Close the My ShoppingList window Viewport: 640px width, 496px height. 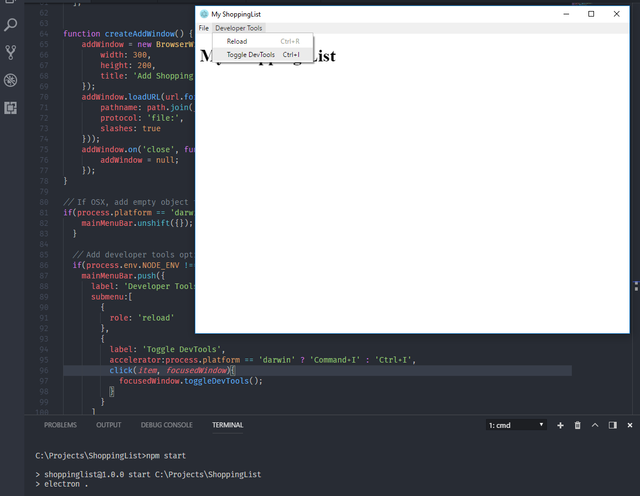coord(616,14)
